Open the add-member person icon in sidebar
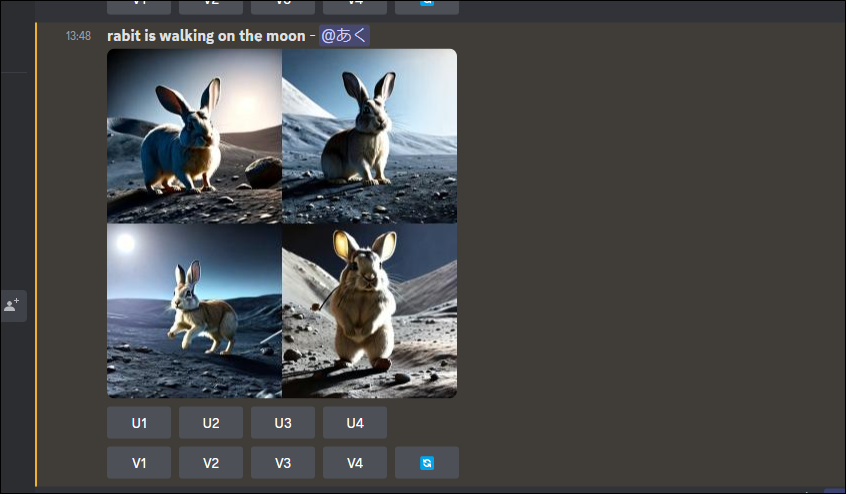 pyautogui.click(x=12, y=305)
